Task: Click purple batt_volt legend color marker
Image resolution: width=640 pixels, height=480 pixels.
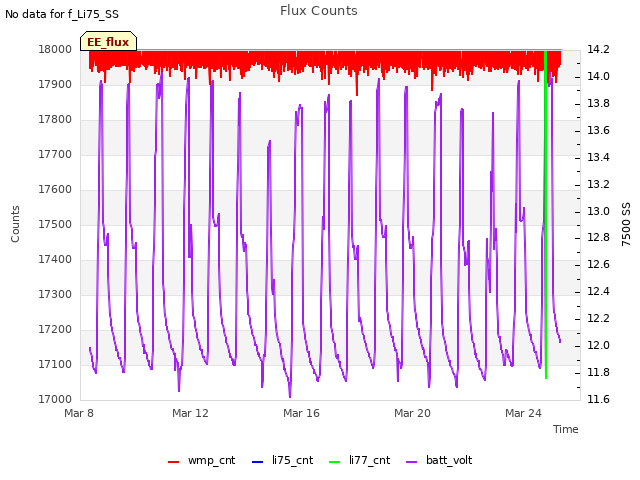Action: pos(412,462)
